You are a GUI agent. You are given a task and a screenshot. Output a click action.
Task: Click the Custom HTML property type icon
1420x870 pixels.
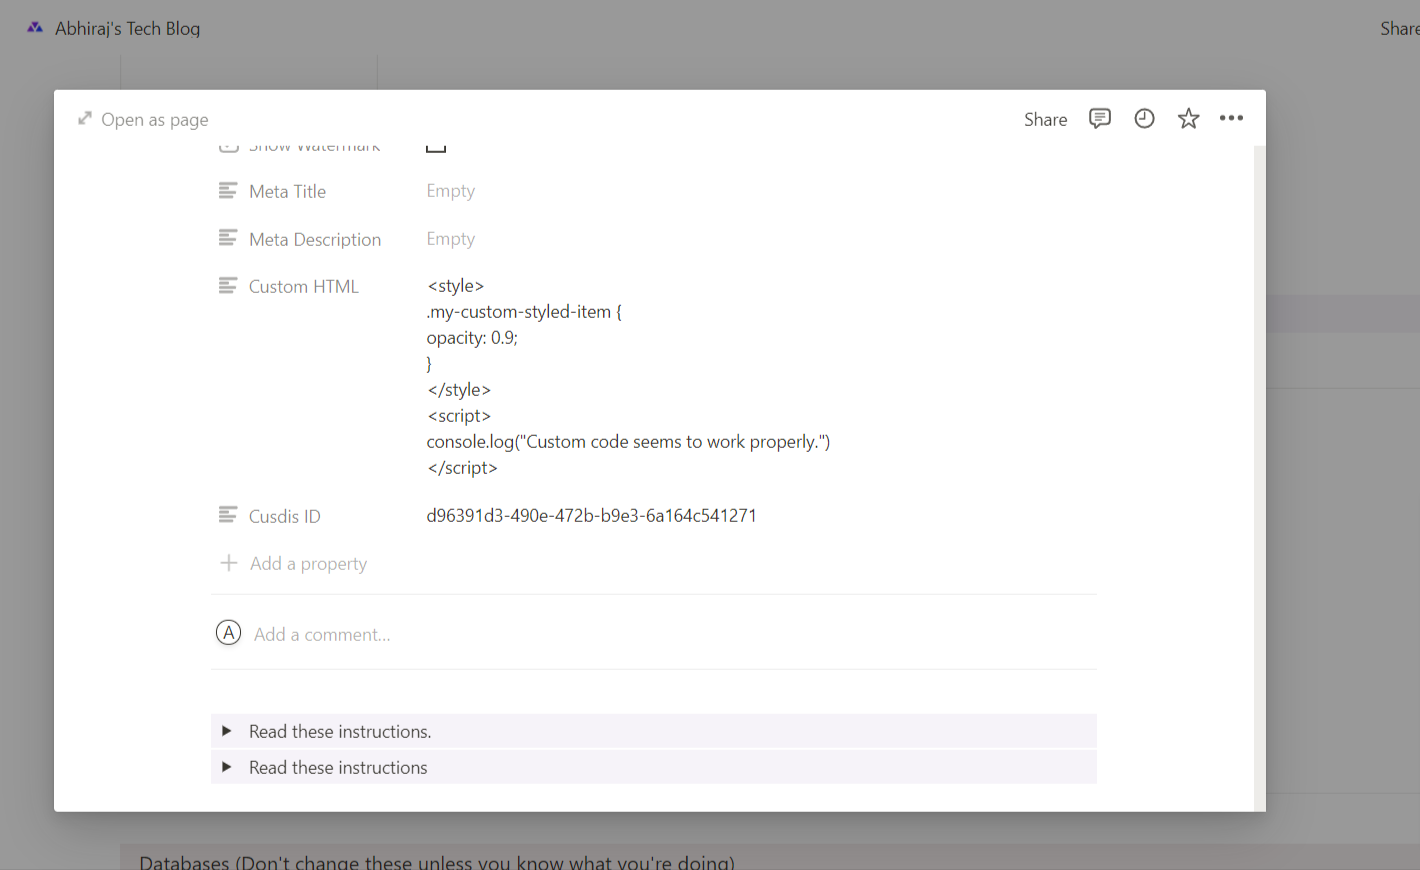pos(228,286)
